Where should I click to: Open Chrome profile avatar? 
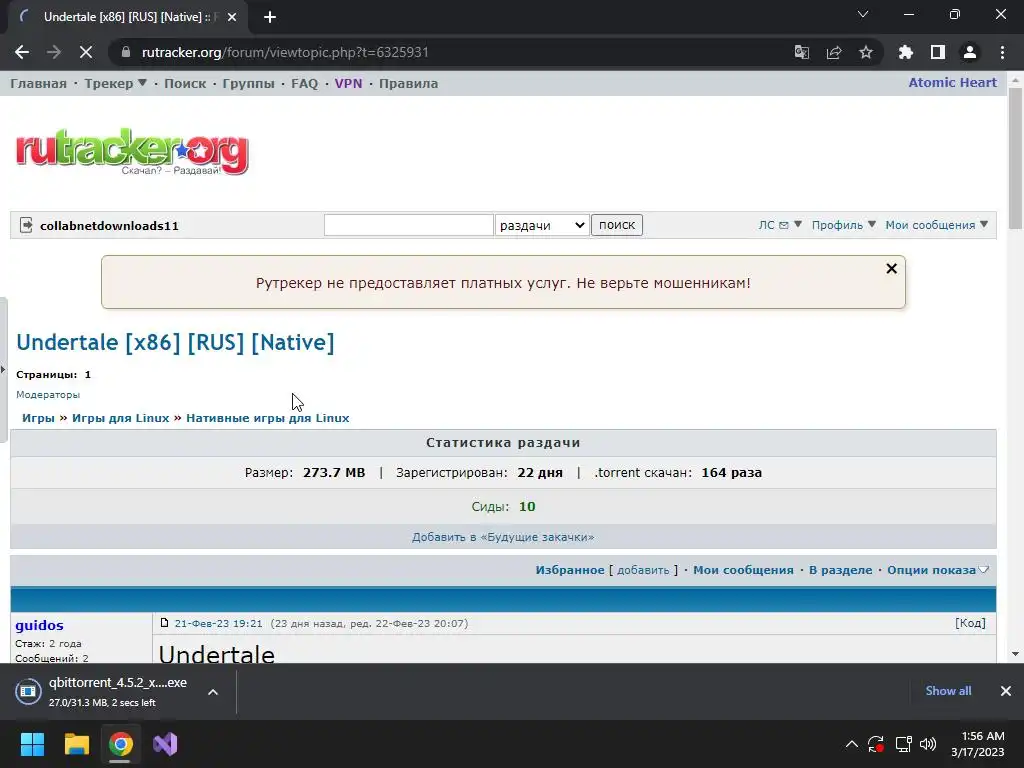[970, 52]
